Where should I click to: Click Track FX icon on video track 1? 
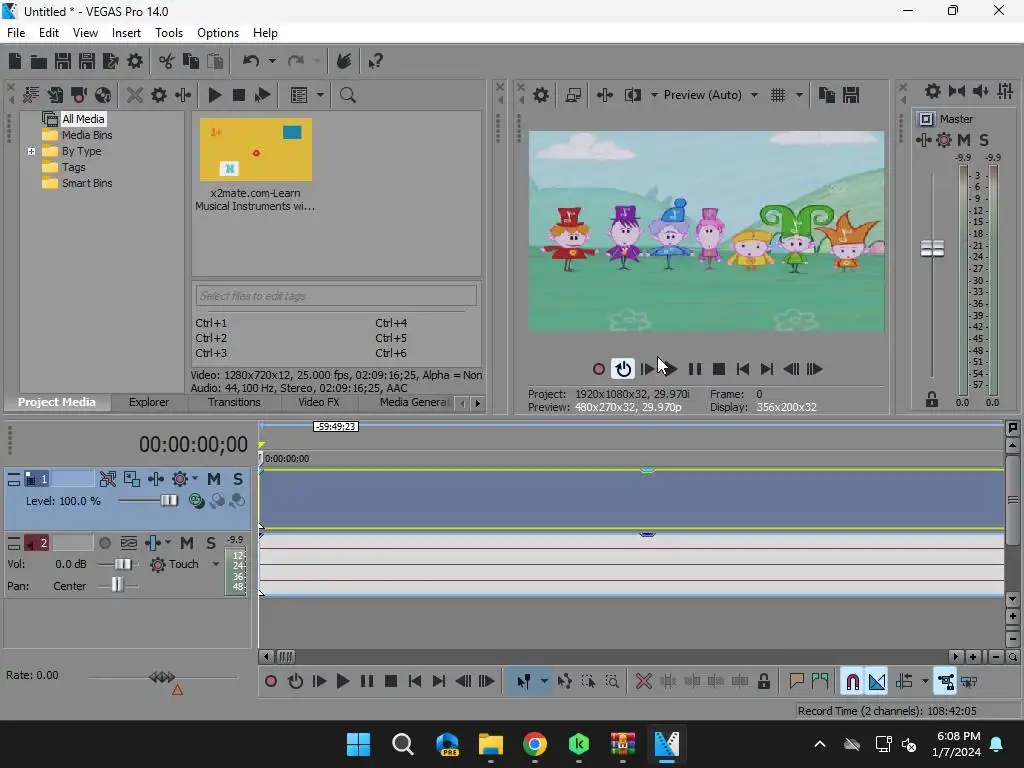(155, 479)
